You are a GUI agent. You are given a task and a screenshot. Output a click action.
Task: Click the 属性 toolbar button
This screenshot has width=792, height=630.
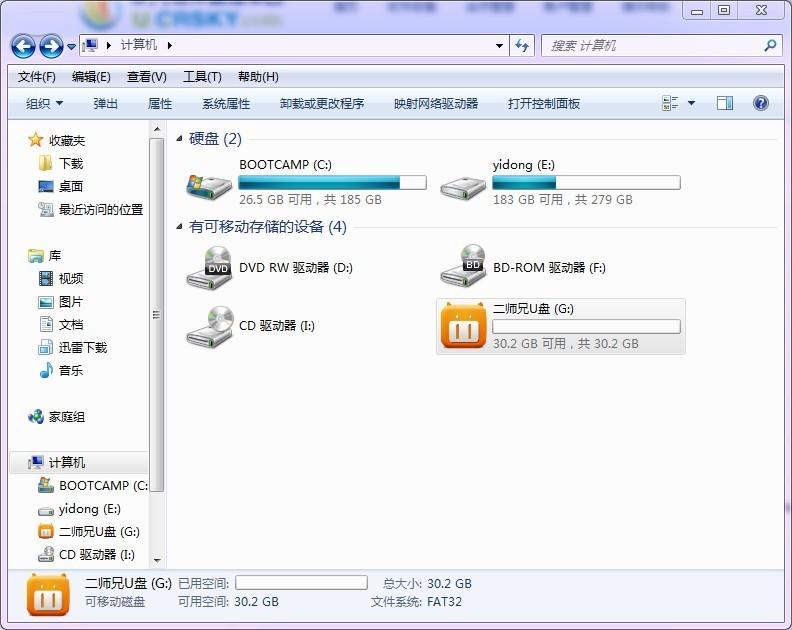(160, 104)
